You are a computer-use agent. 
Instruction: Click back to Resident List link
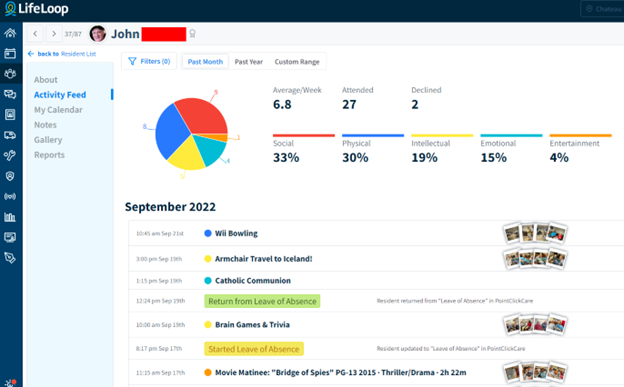62,54
